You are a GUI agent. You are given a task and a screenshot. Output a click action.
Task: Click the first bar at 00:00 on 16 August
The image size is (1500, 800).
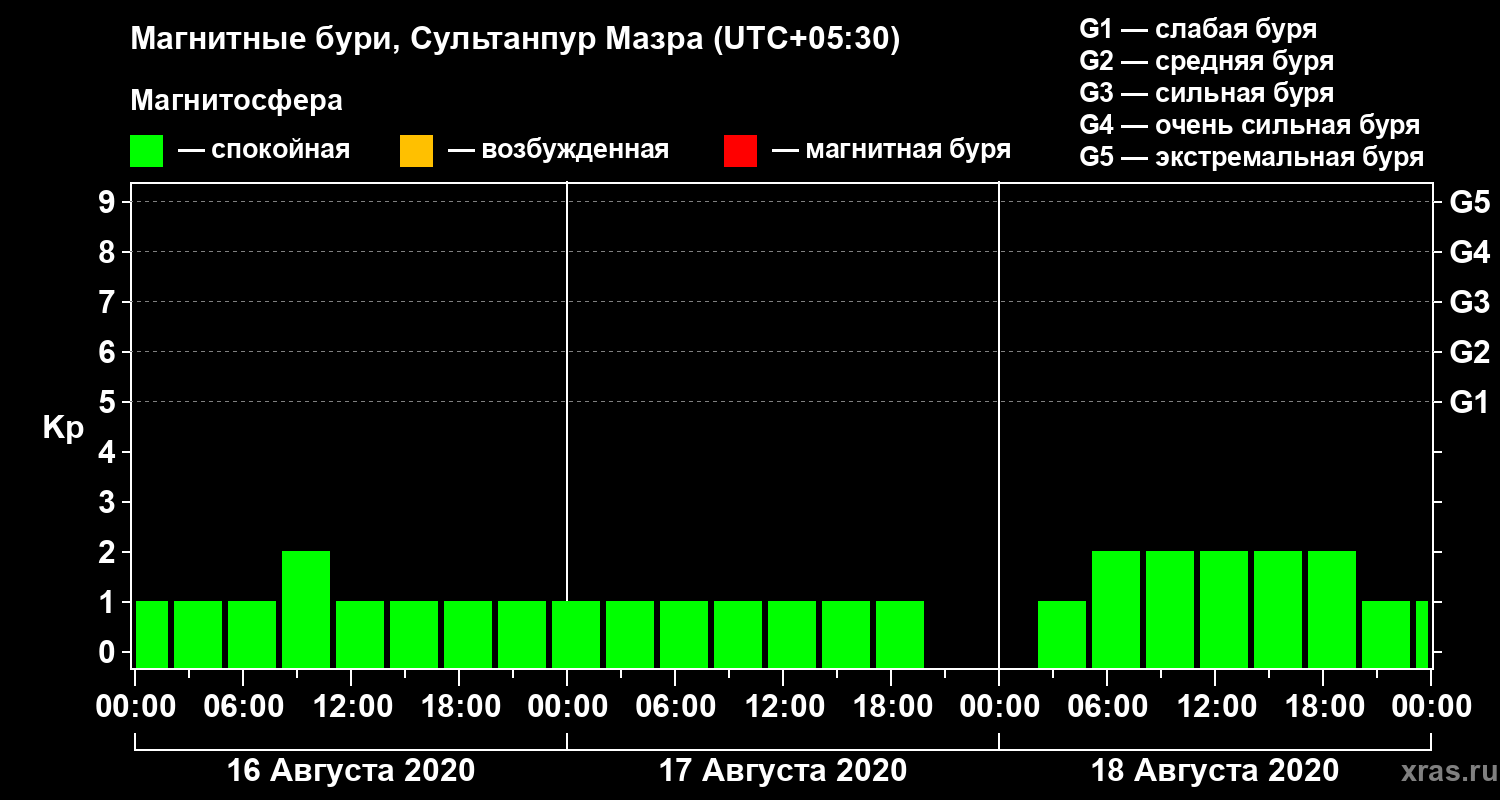click(x=152, y=634)
